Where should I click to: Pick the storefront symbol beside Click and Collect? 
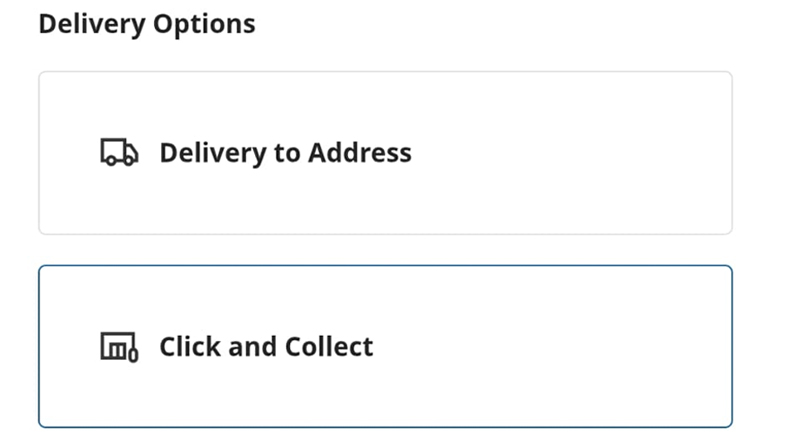click(119, 347)
